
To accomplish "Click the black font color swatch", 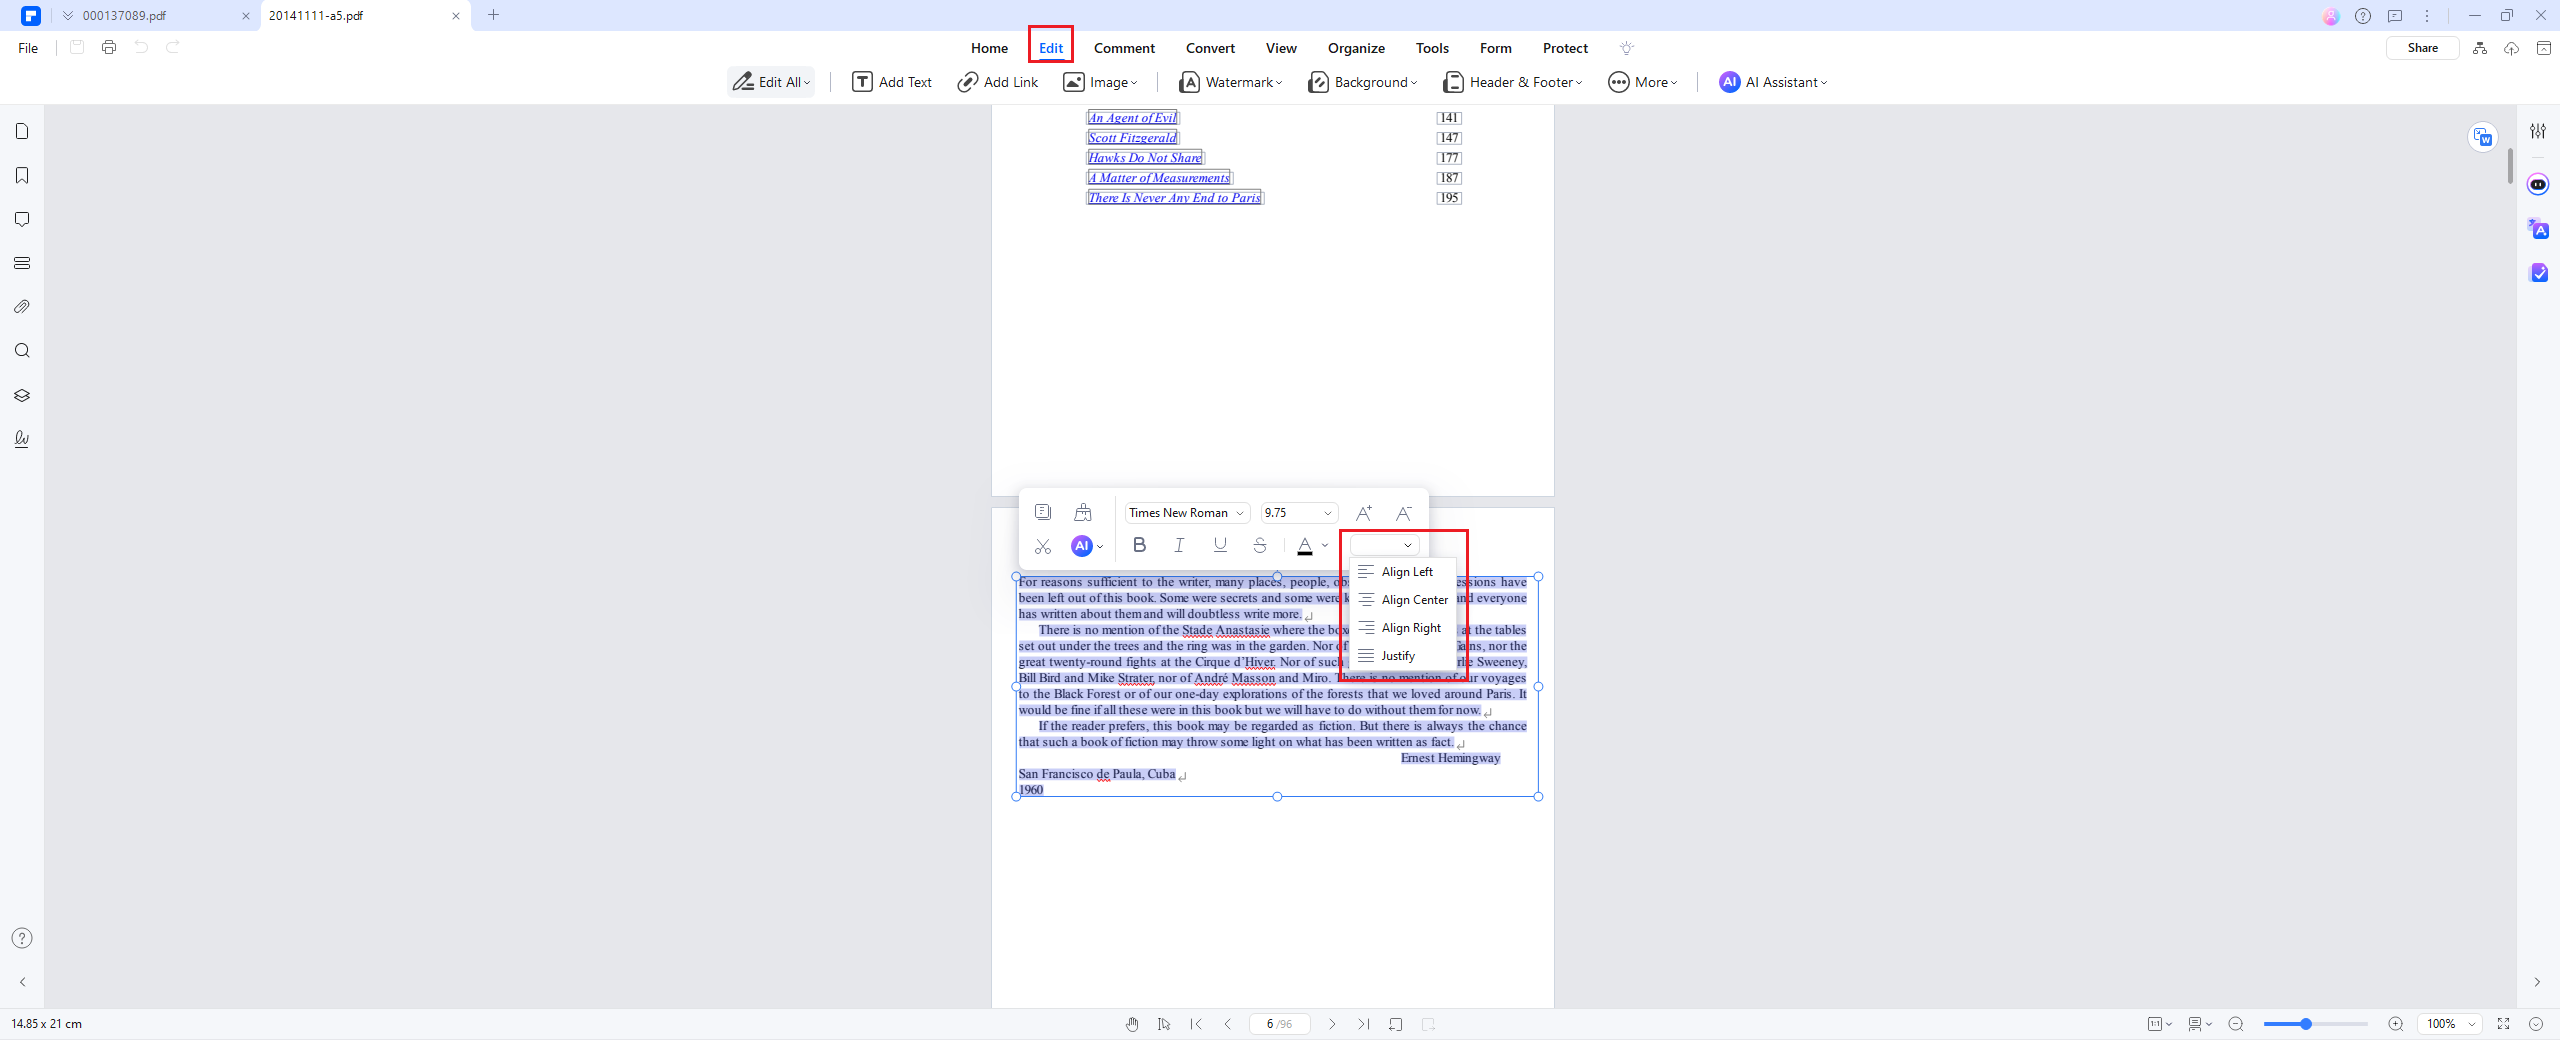I will [1305, 546].
